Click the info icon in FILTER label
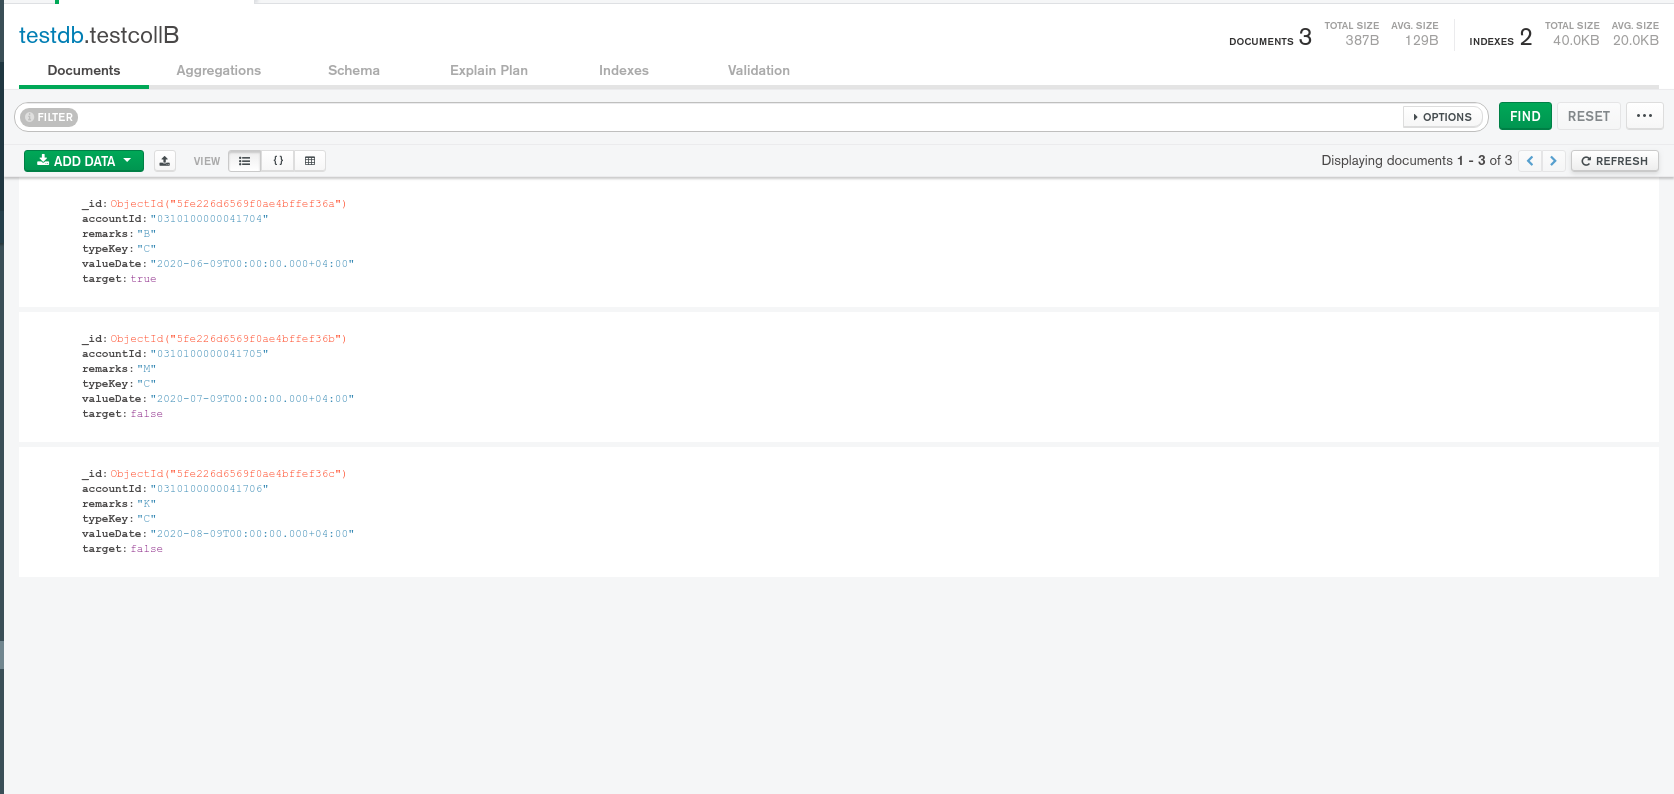 [x=30, y=117]
